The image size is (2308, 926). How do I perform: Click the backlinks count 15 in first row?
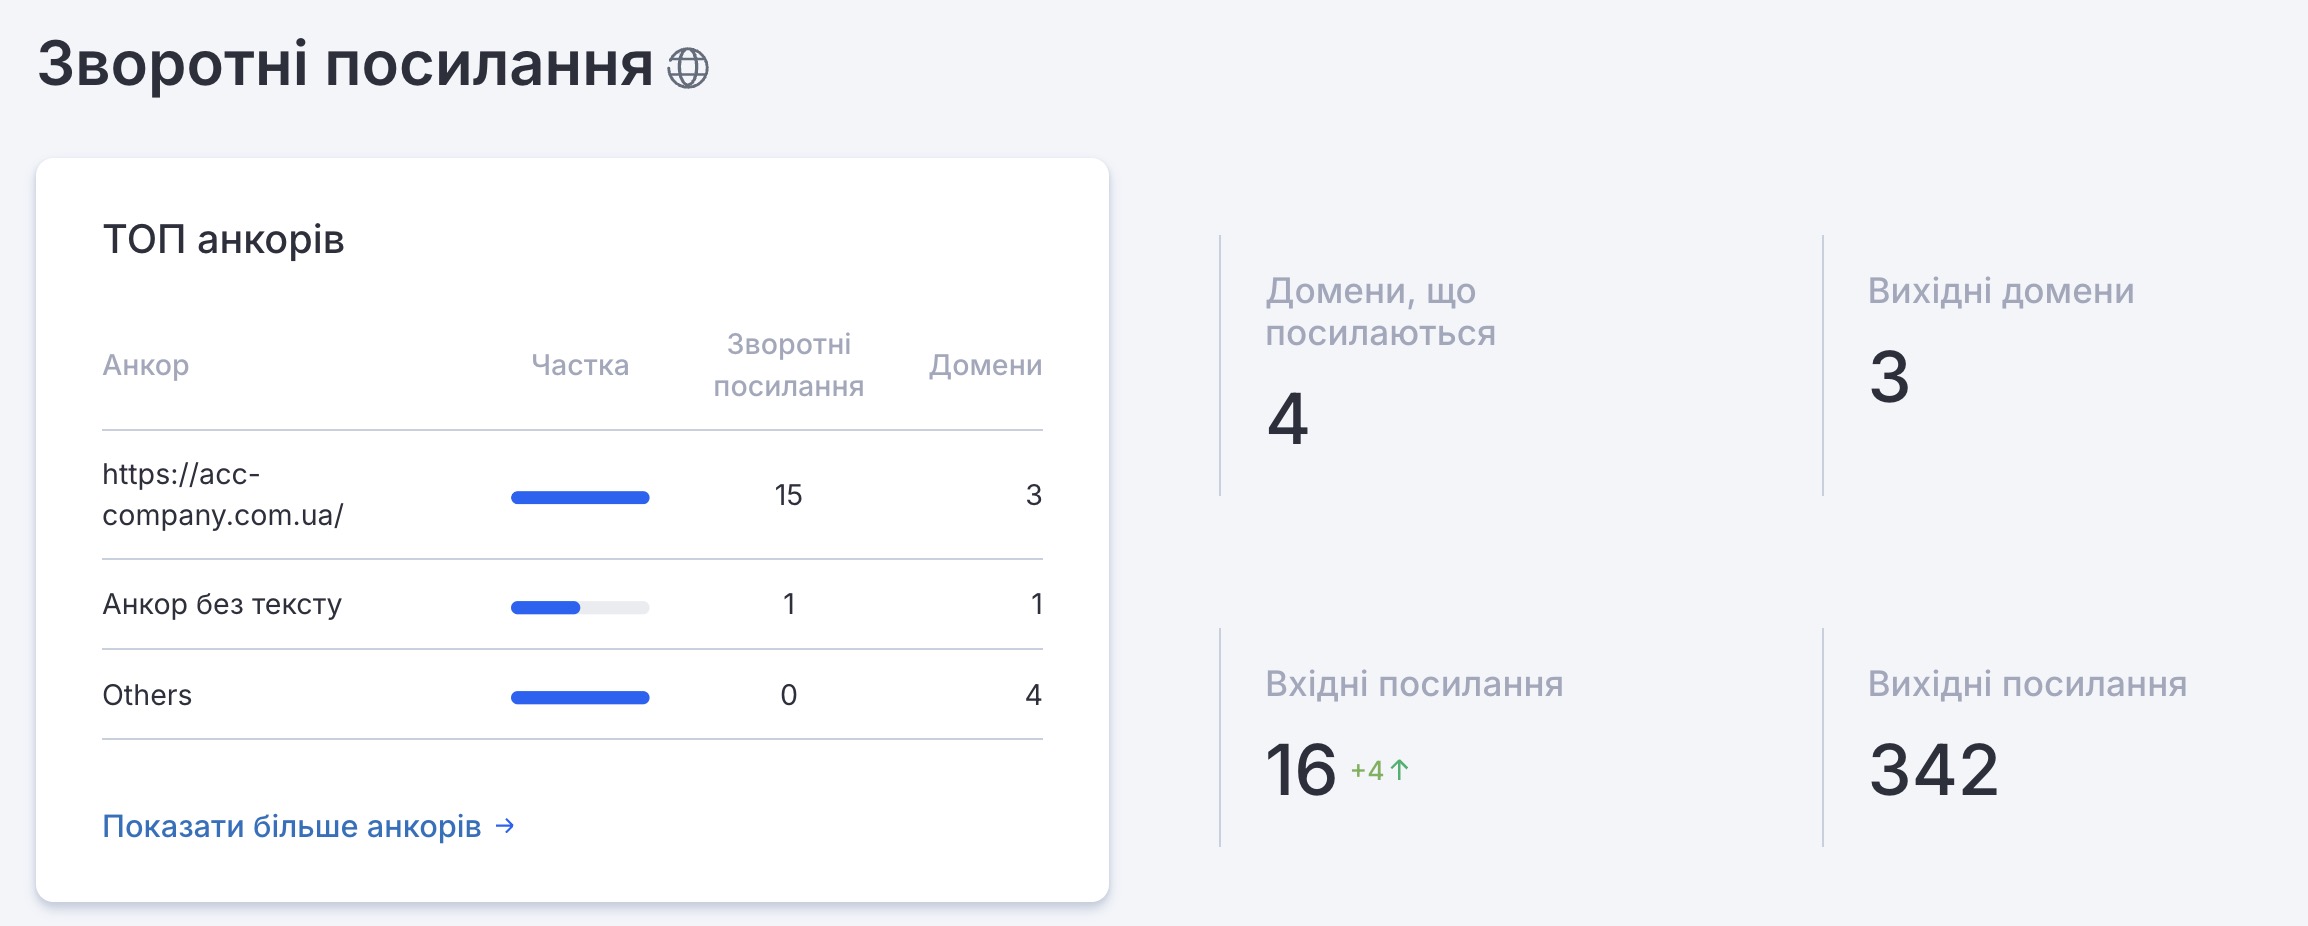coord(788,495)
